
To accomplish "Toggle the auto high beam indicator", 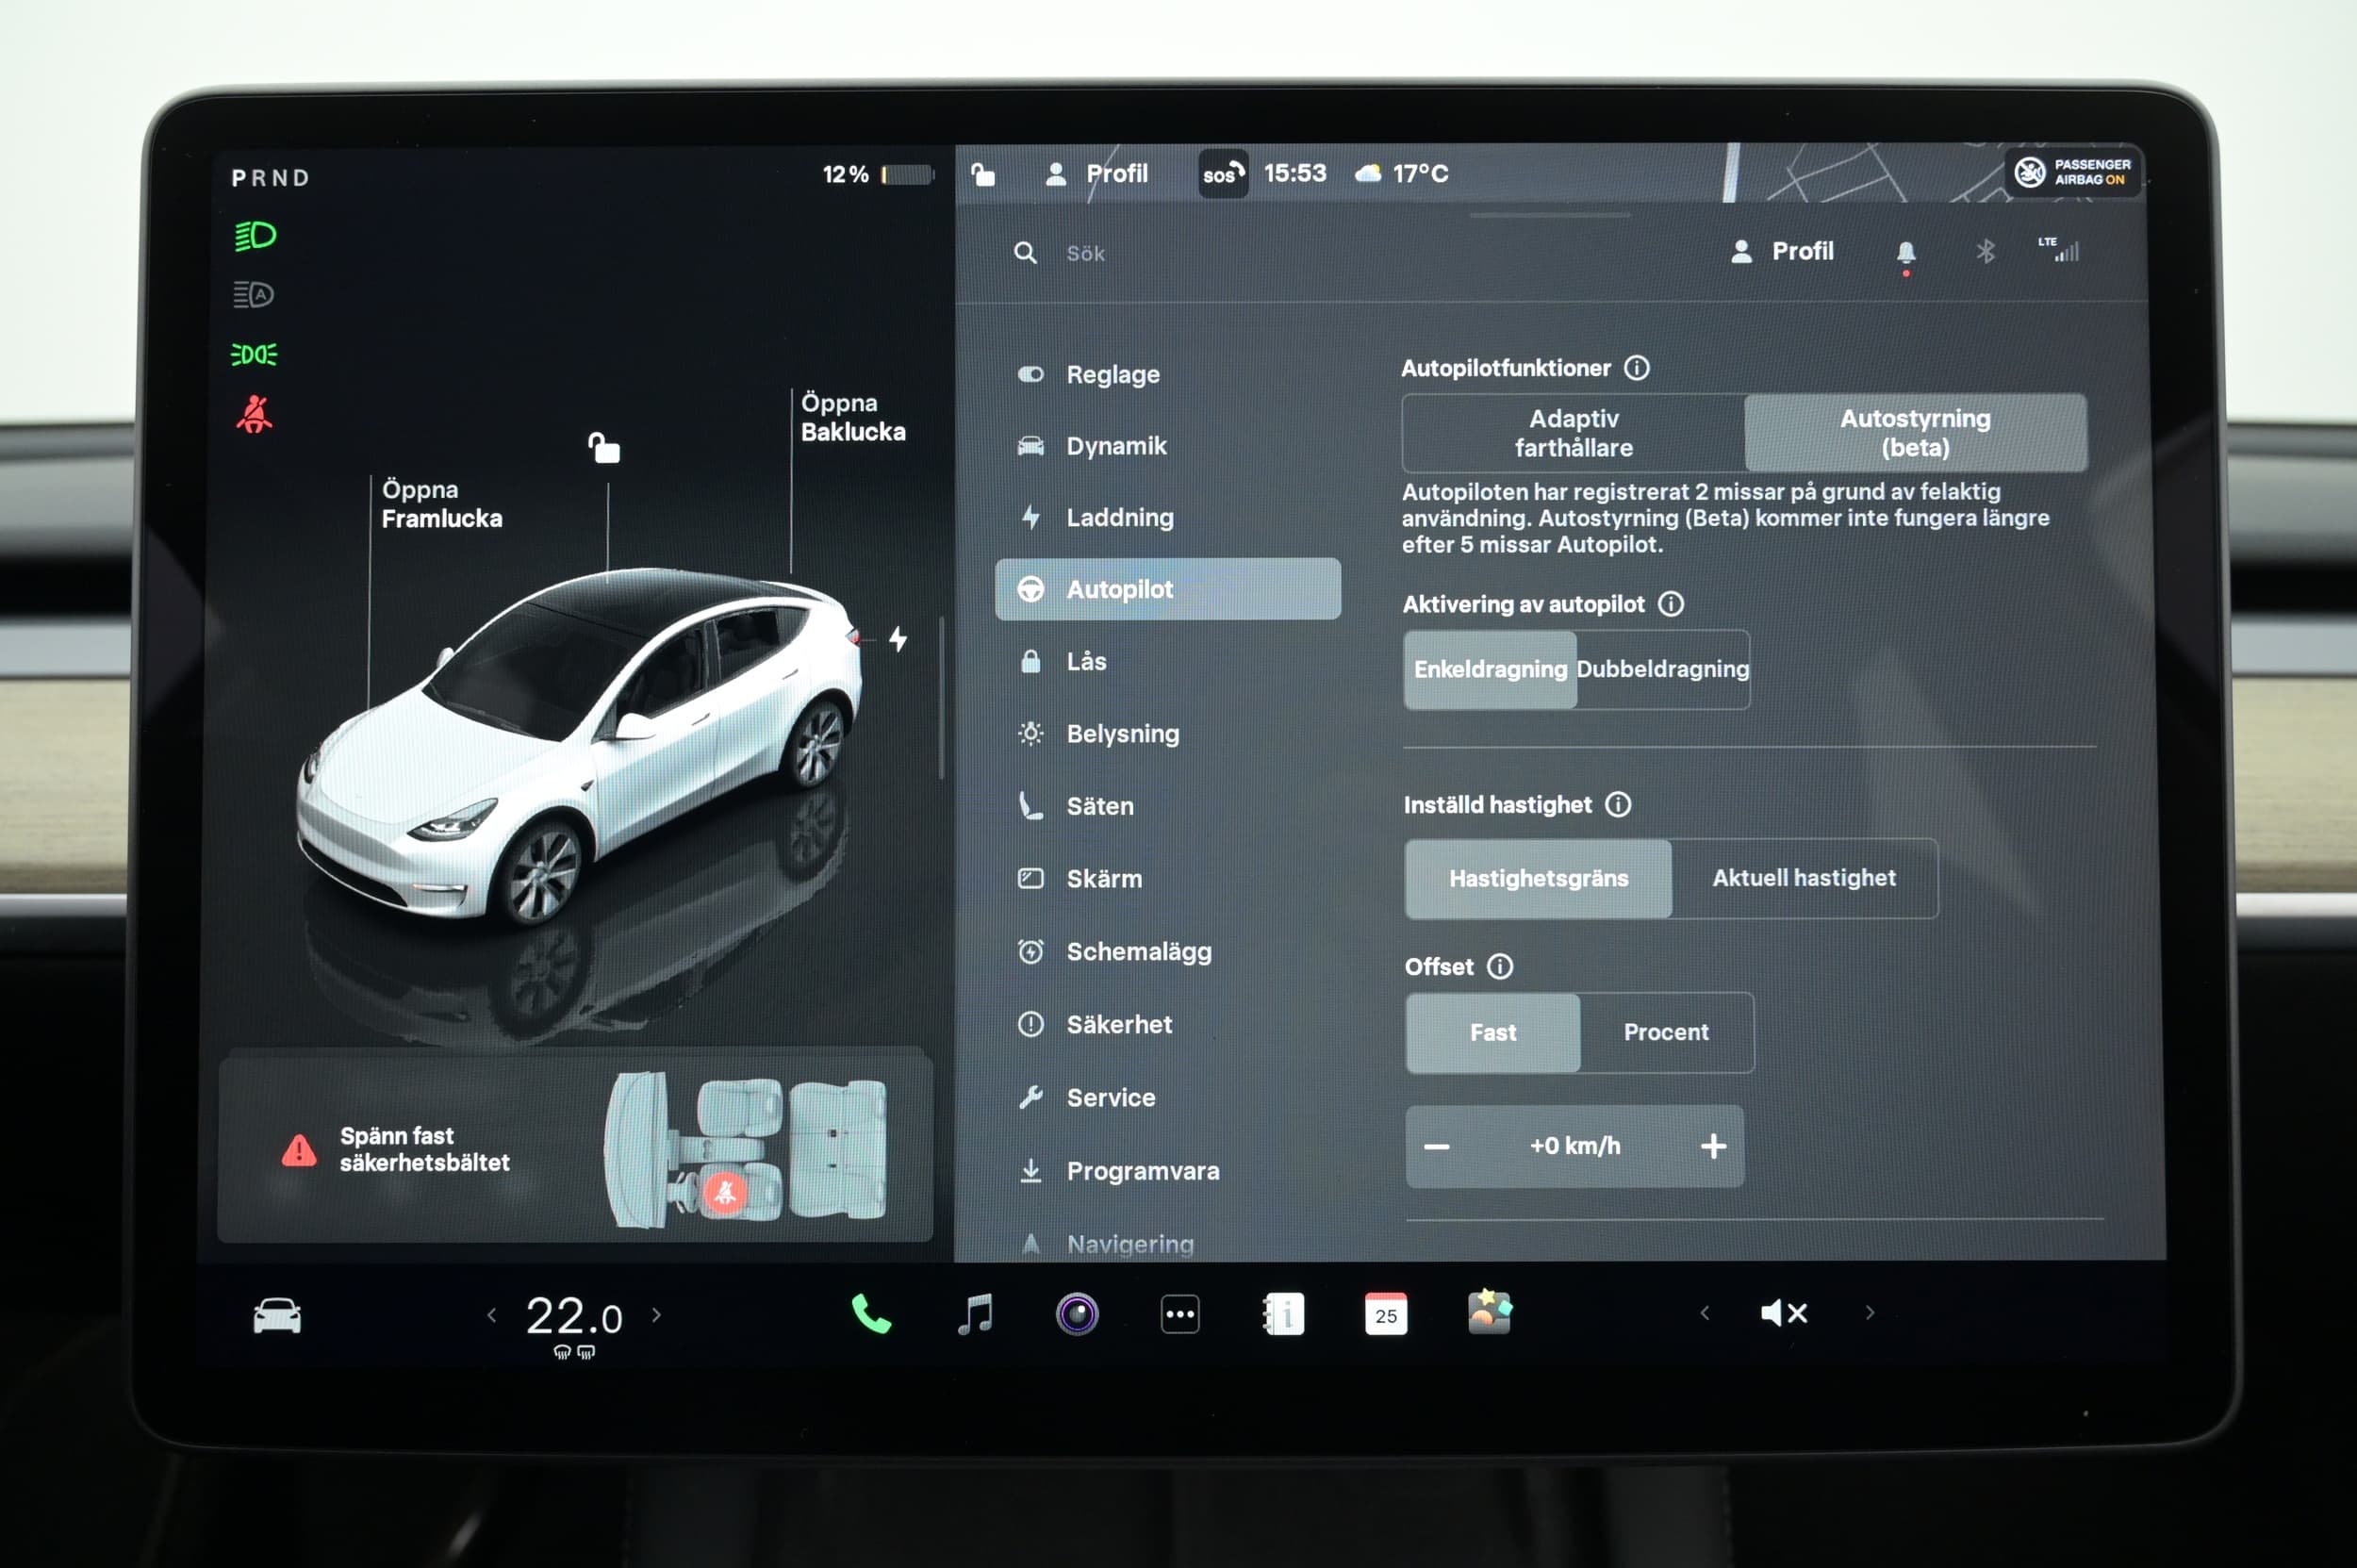I will 254,295.
